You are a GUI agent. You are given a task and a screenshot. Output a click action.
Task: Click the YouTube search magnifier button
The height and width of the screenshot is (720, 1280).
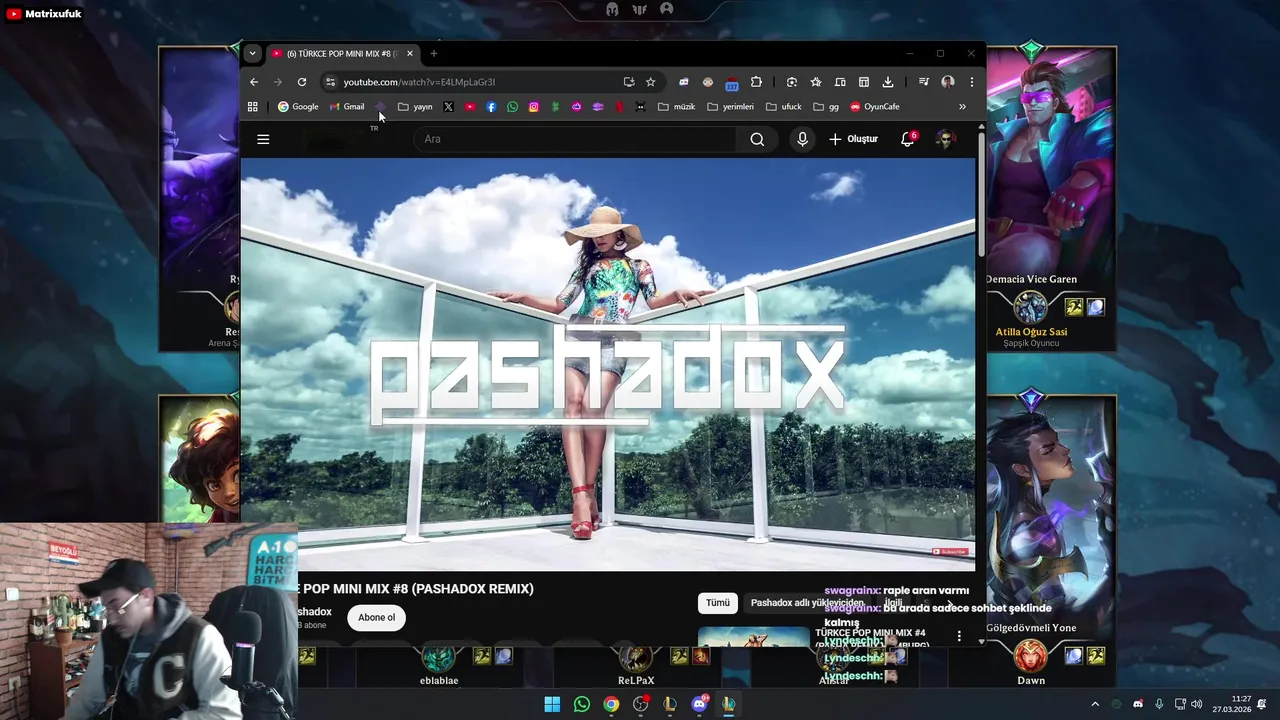[x=757, y=139]
